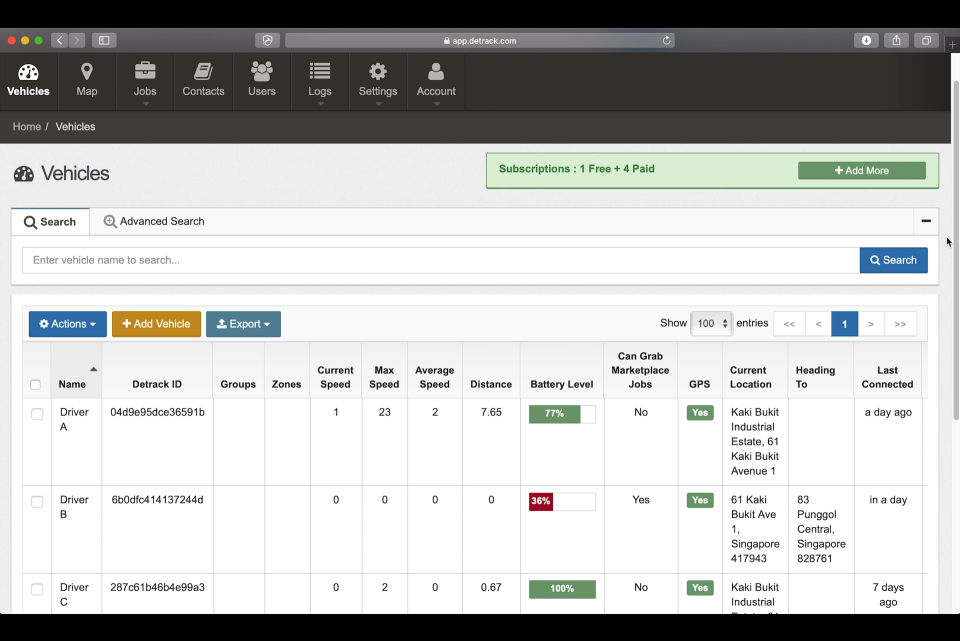Go to Users page icon
The width and height of the screenshot is (960, 641).
click(x=262, y=72)
